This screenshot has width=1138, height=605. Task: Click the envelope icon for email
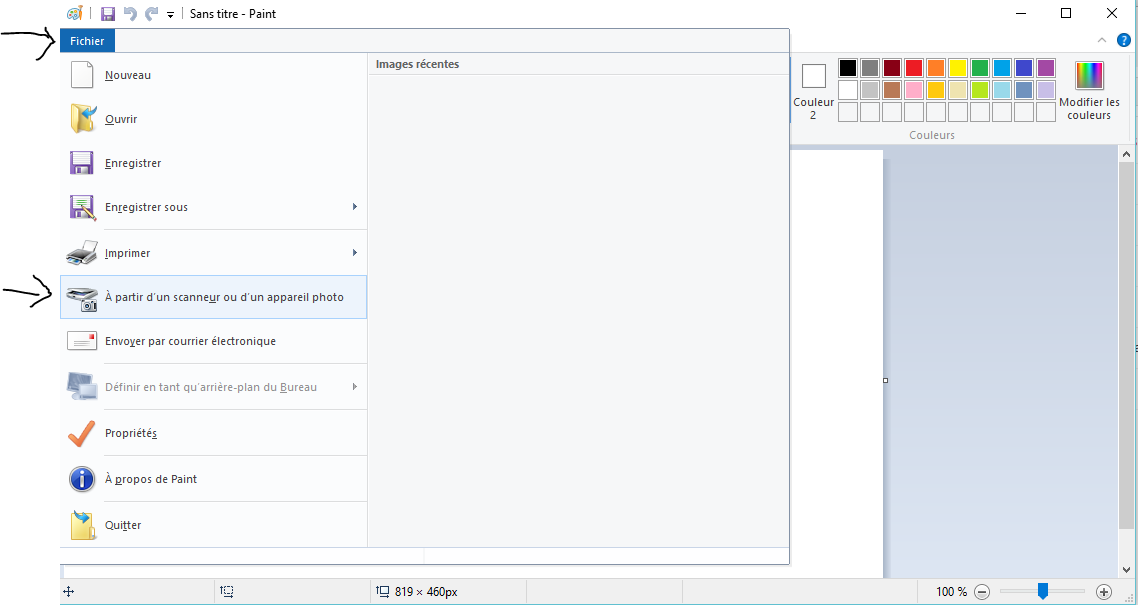point(81,341)
